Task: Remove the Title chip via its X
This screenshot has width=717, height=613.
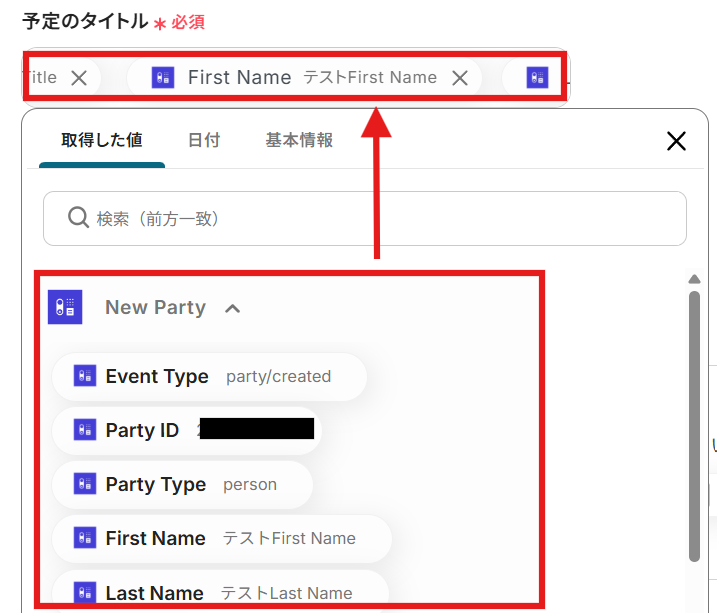Action: click(79, 78)
